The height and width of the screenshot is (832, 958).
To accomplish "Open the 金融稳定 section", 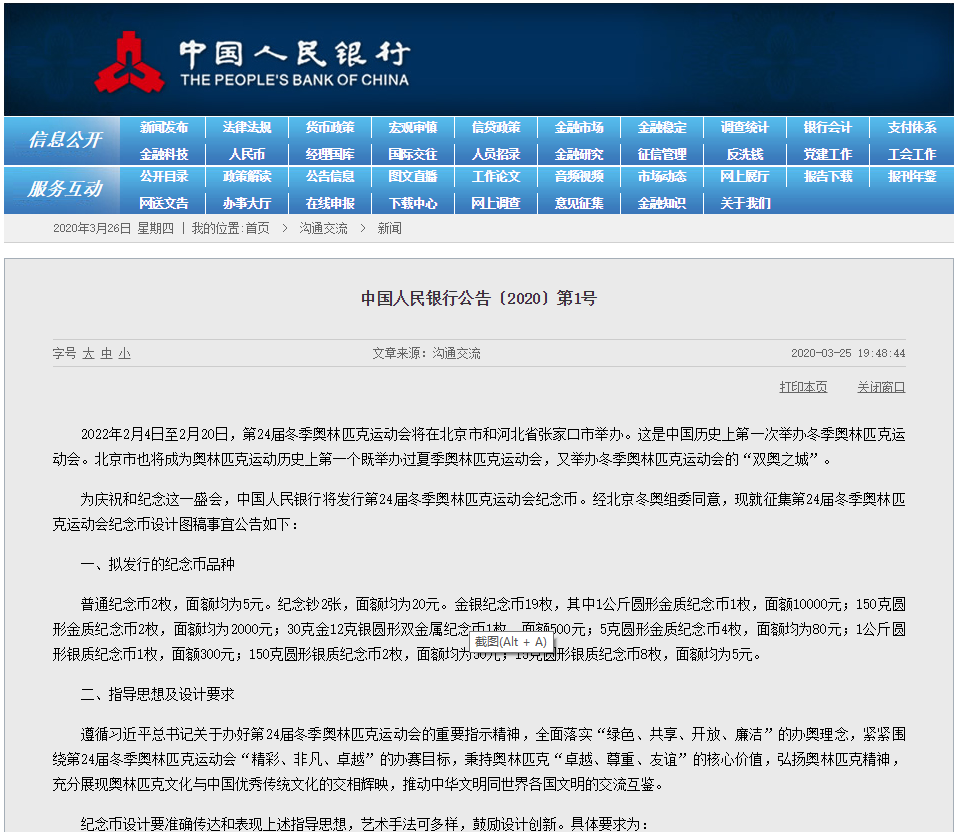I will click(x=662, y=127).
